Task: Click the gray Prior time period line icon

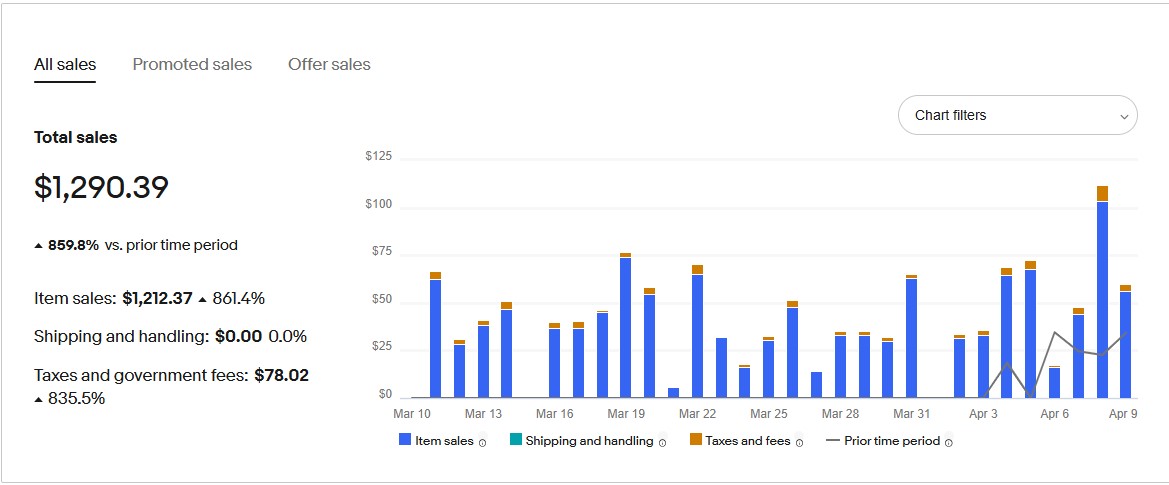Action: 832,440
